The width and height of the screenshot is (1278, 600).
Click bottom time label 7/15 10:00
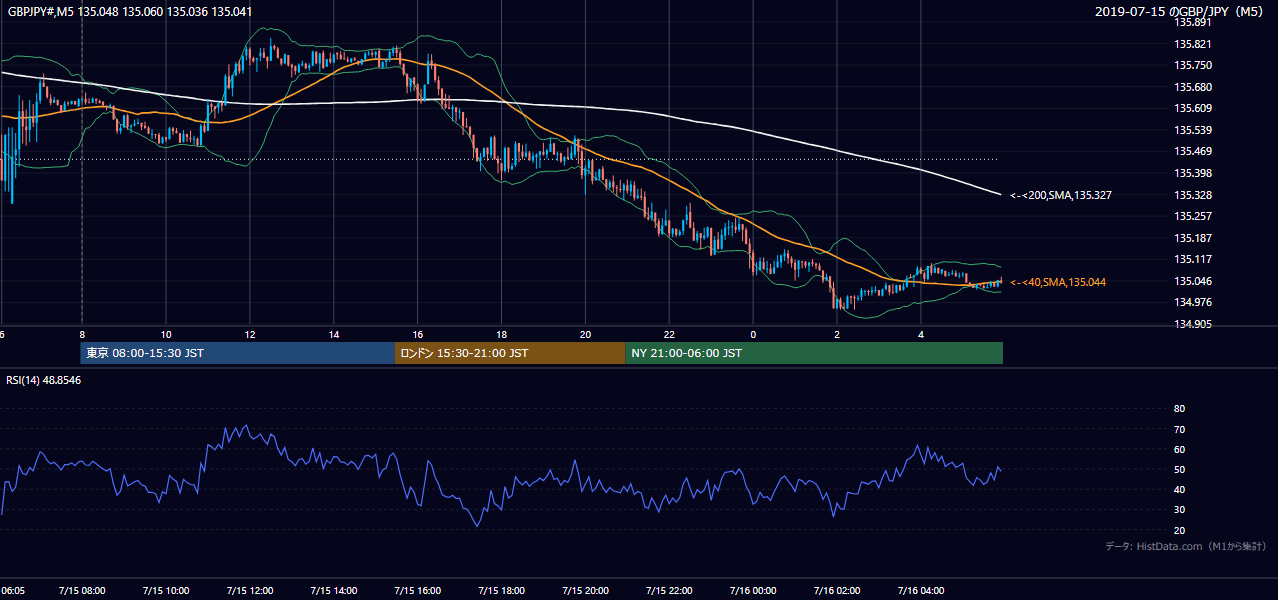tap(166, 590)
